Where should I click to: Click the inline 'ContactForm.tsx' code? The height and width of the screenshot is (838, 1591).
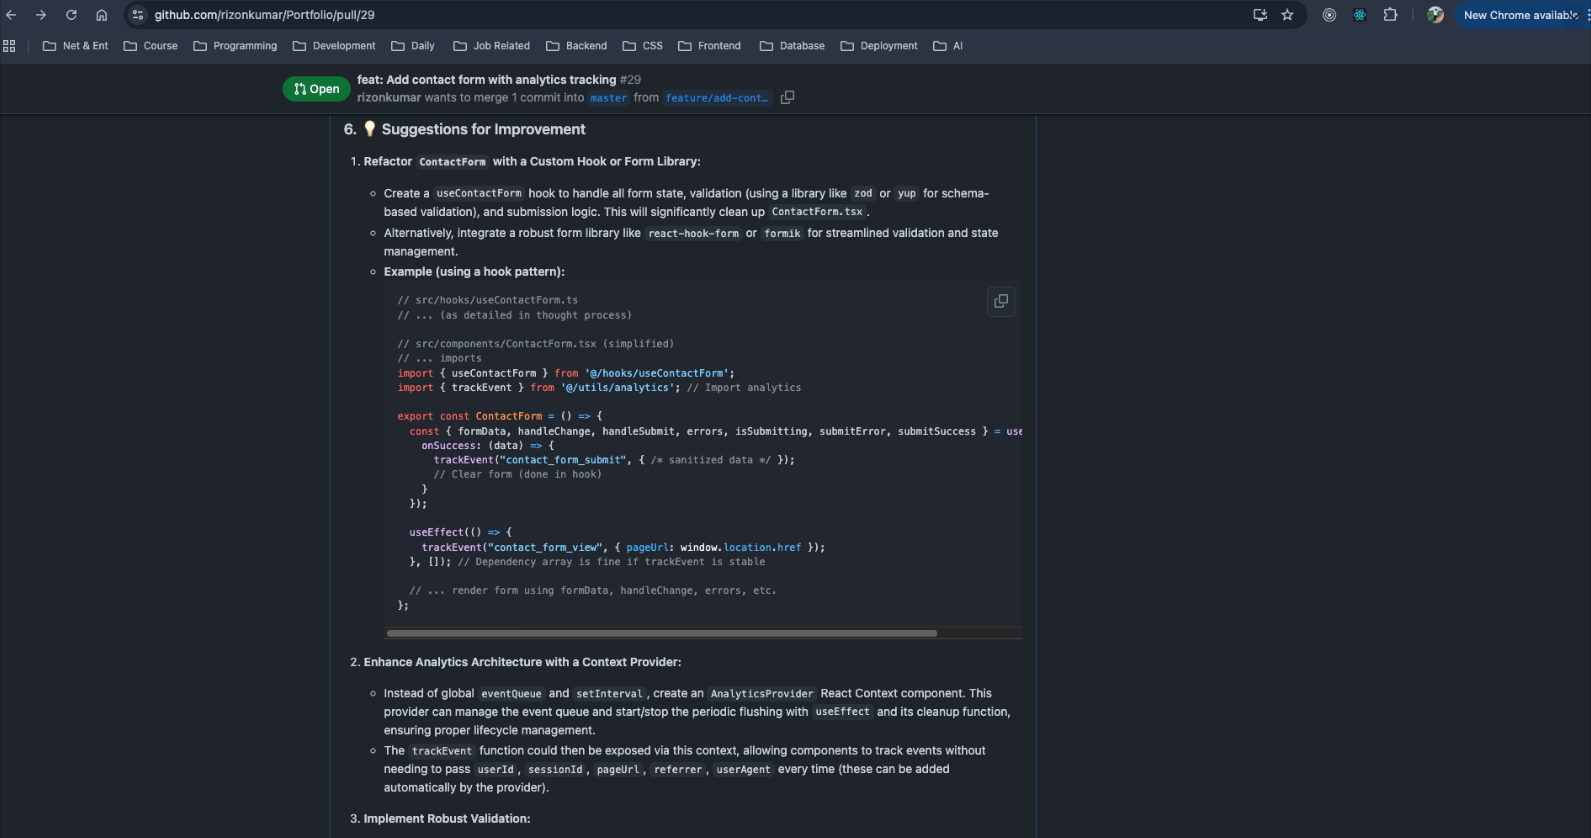(817, 212)
